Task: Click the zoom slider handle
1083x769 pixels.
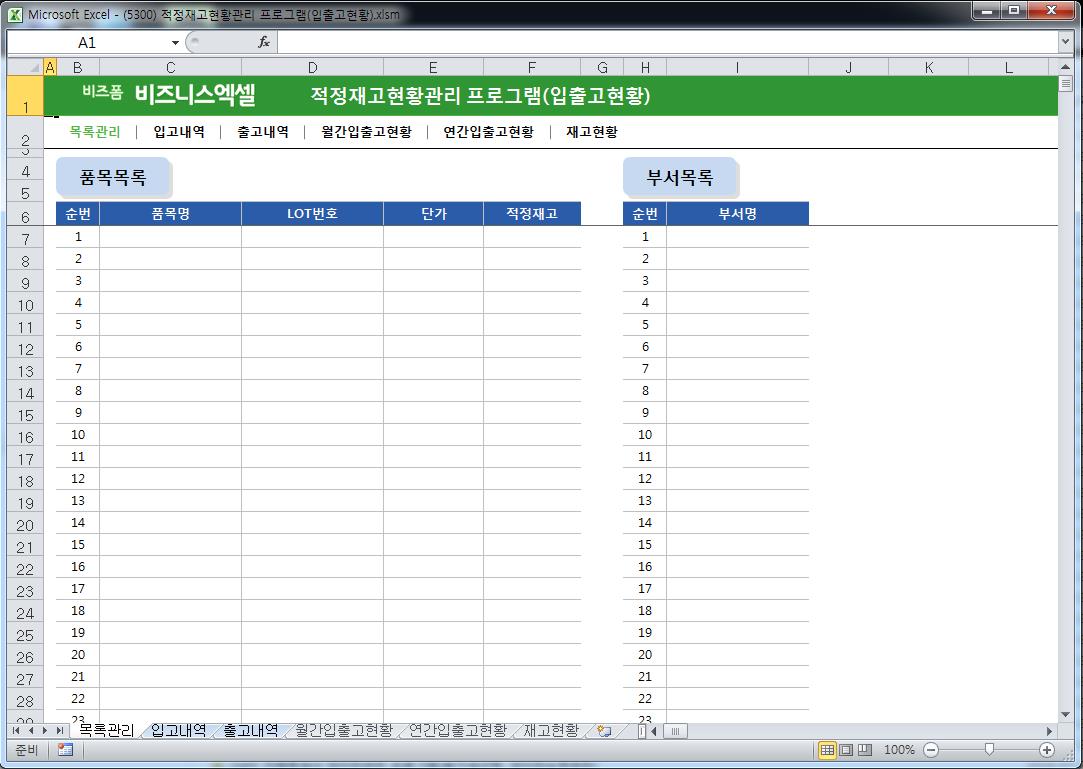Action: [989, 750]
